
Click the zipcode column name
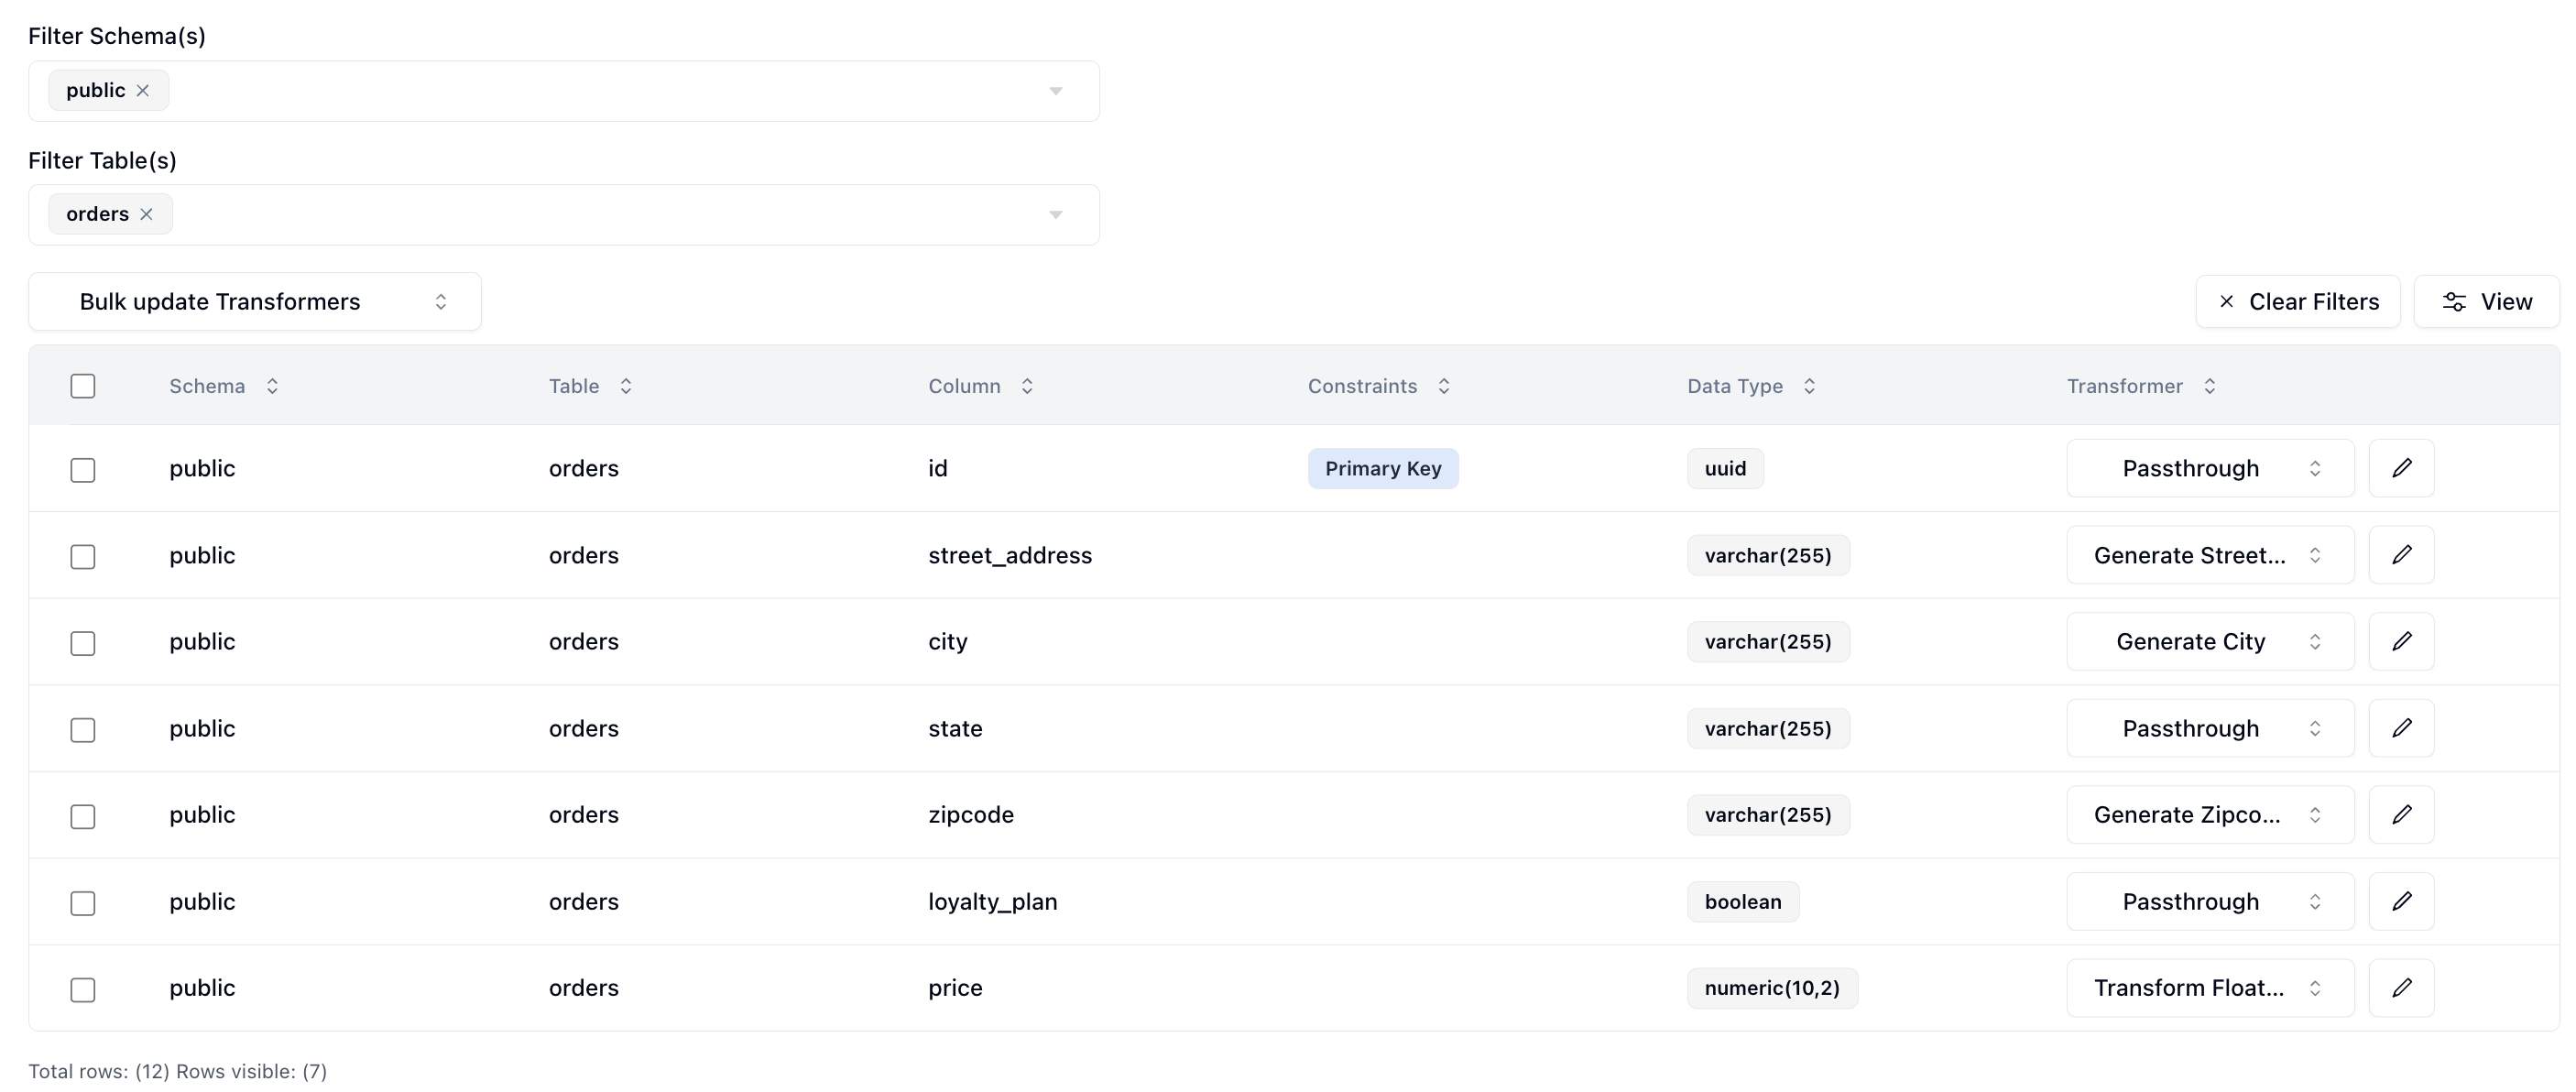click(970, 814)
